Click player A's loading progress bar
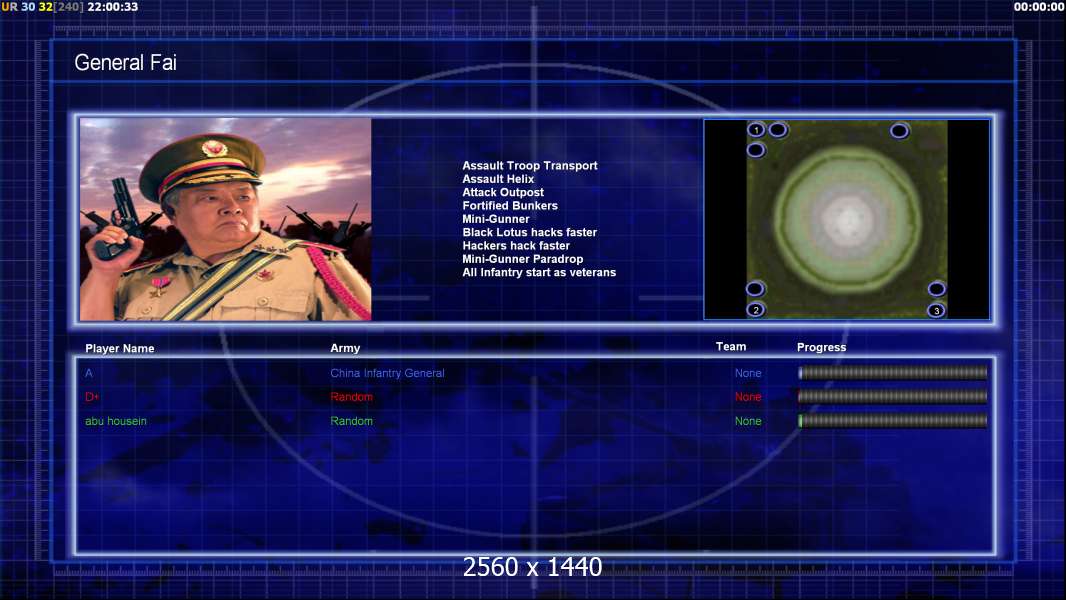This screenshot has height=600, width=1066. coord(893,372)
